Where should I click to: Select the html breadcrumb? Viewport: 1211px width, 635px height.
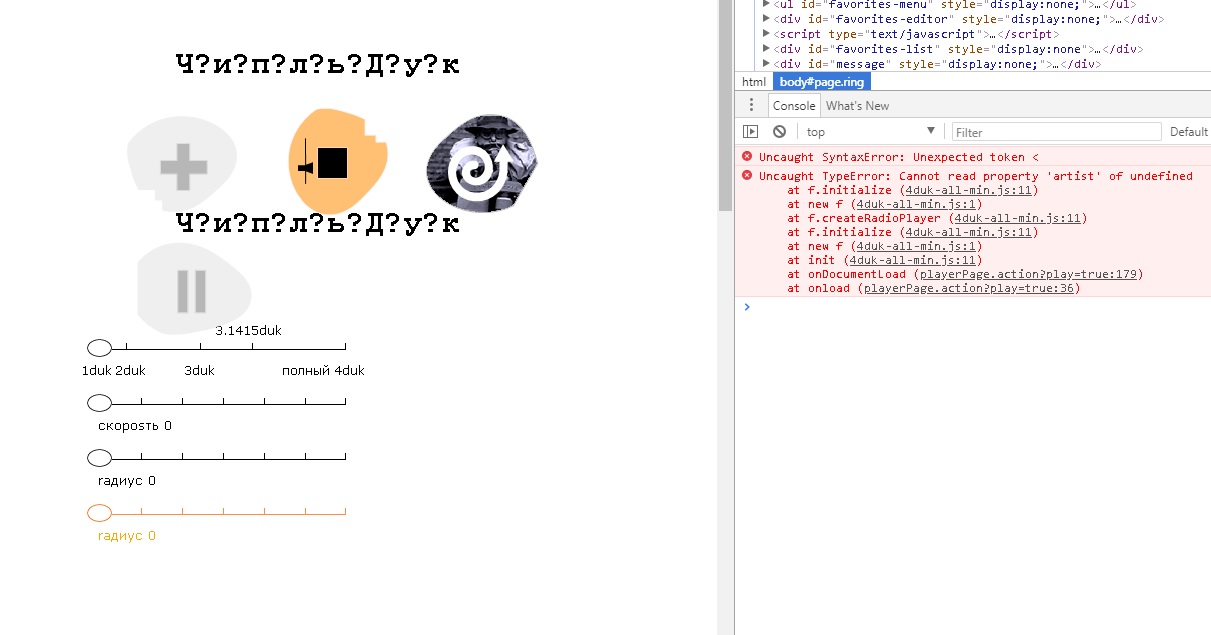point(754,82)
